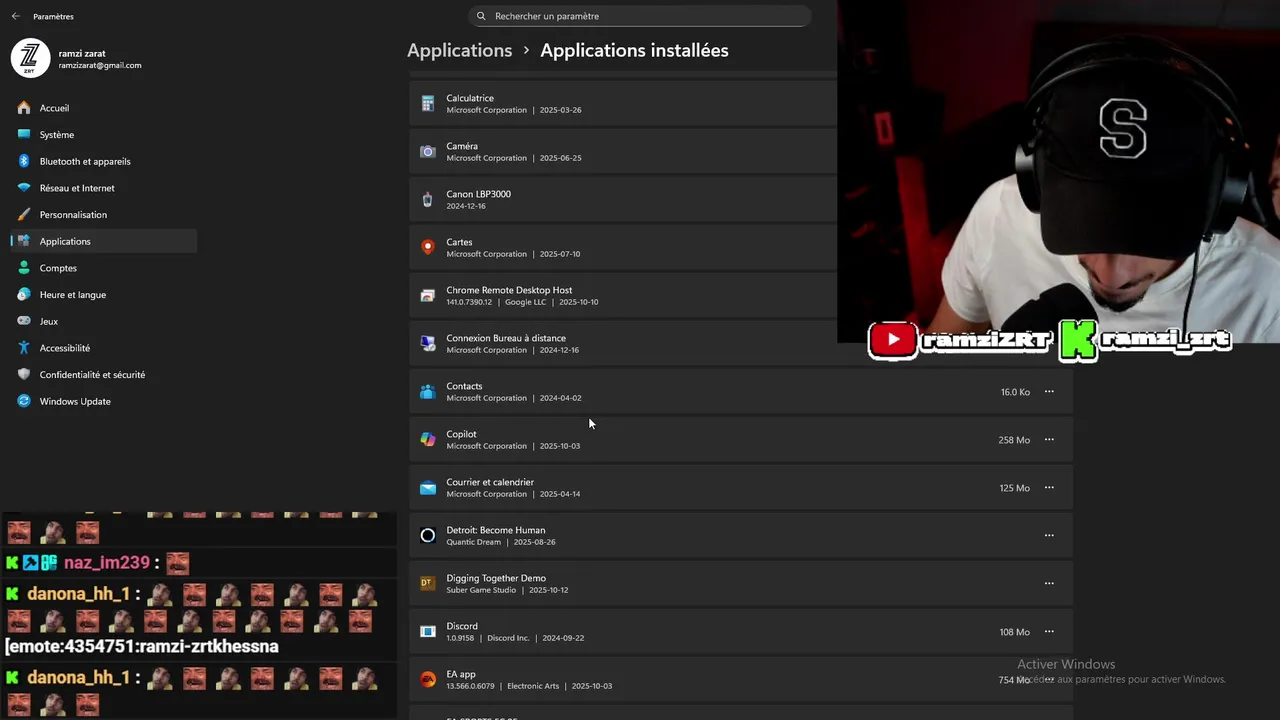Select Applications in the sidebar
Screen dimensions: 1280x720
(104, 241)
